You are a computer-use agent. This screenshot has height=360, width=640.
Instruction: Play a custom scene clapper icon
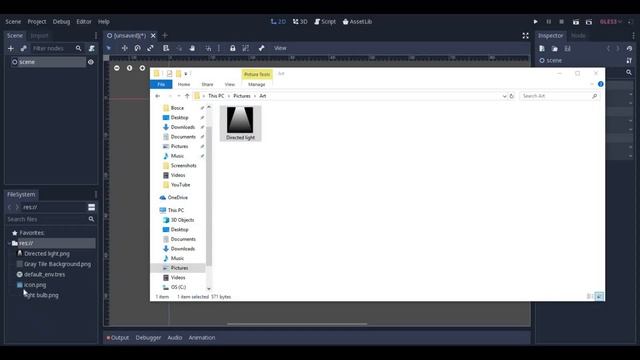(589, 22)
